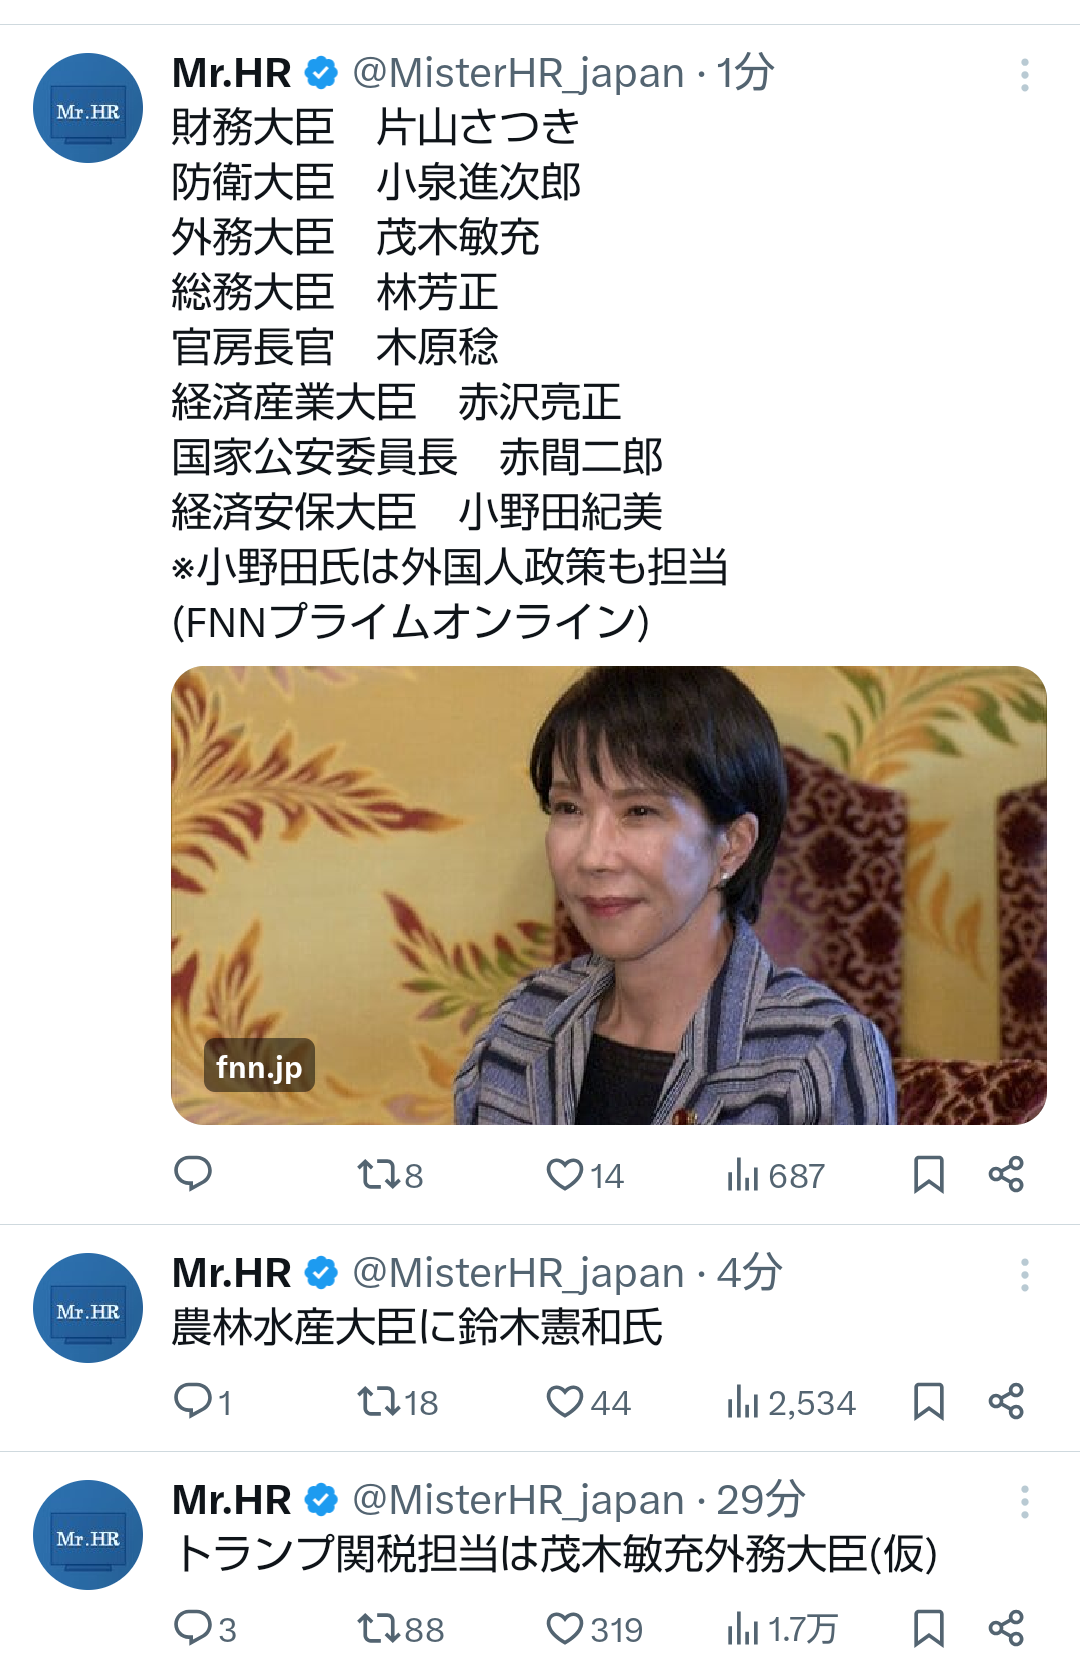Image resolution: width=1080 pixels, height=1672 pixels.
Task: Bookmark the 農林水産大臣 post
Action: click(929, 1401)
